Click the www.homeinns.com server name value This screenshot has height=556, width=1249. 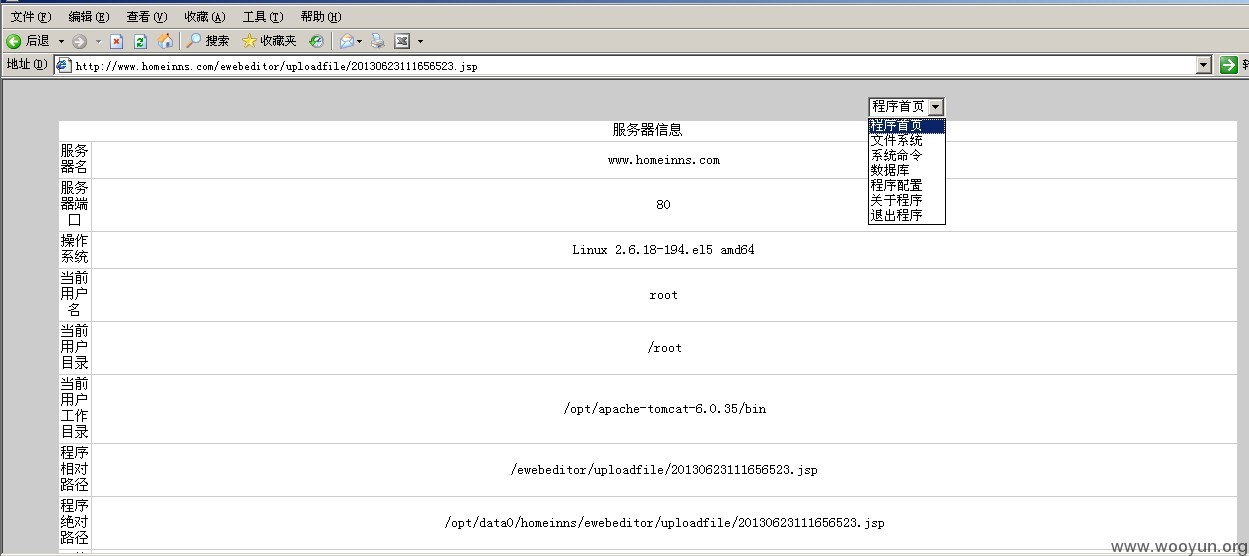[x=664, y=160]
